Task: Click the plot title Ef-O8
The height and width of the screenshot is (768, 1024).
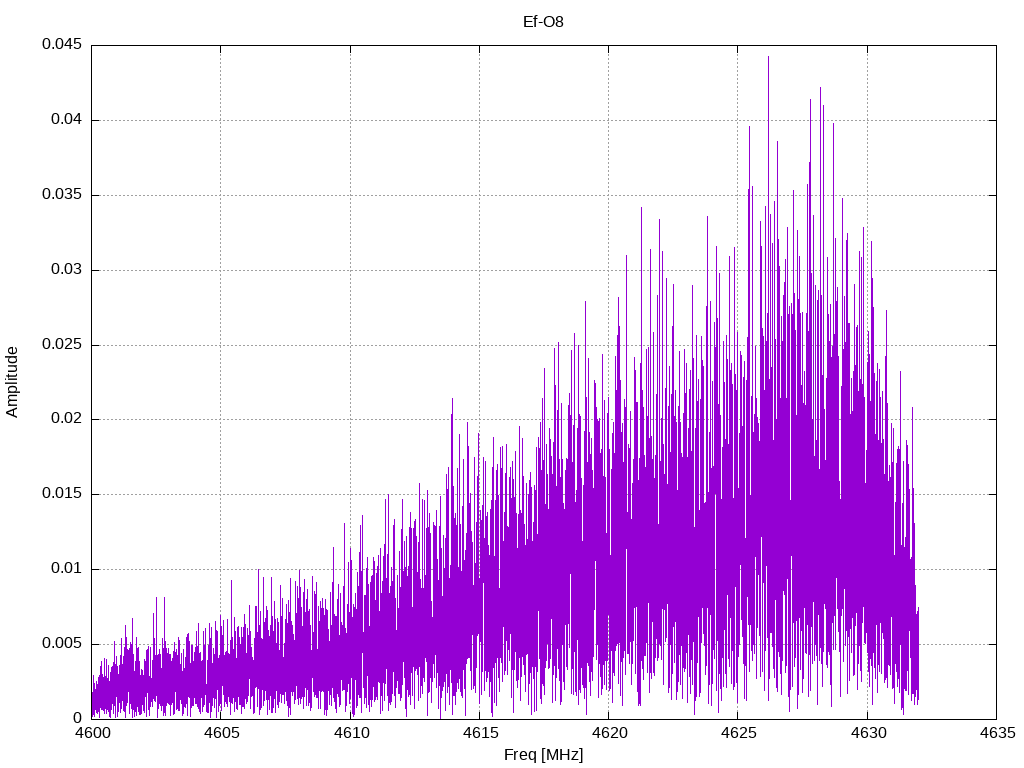Action: coord(543,22)
